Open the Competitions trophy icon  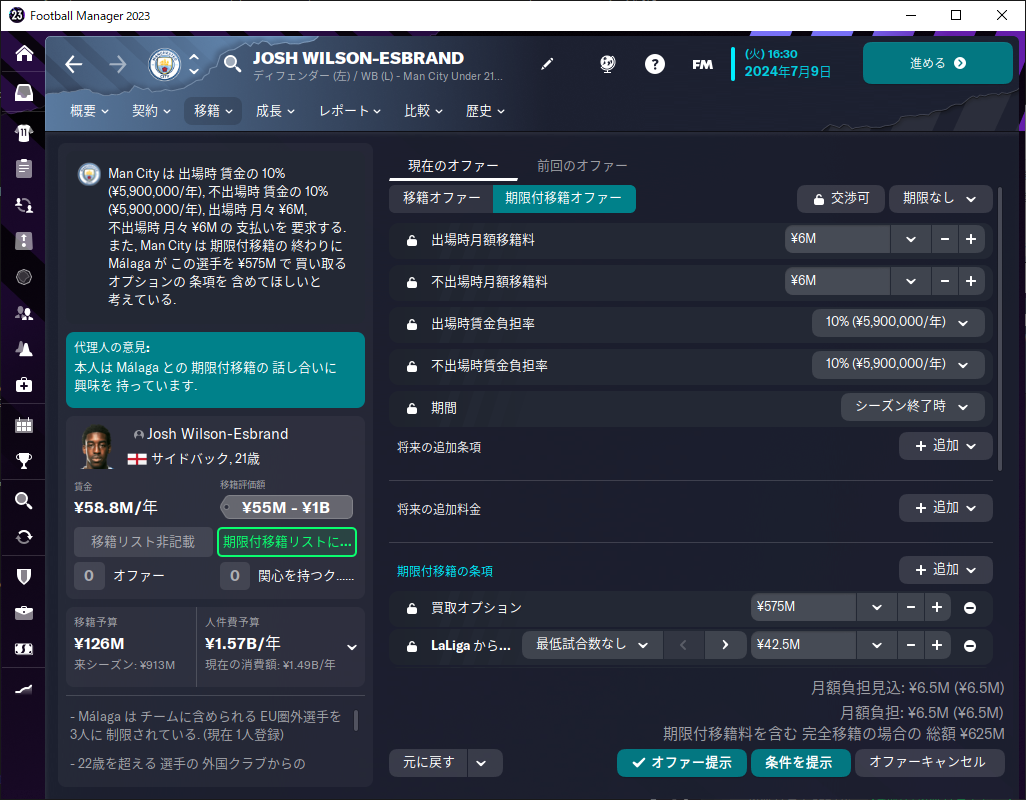(24, 461)
